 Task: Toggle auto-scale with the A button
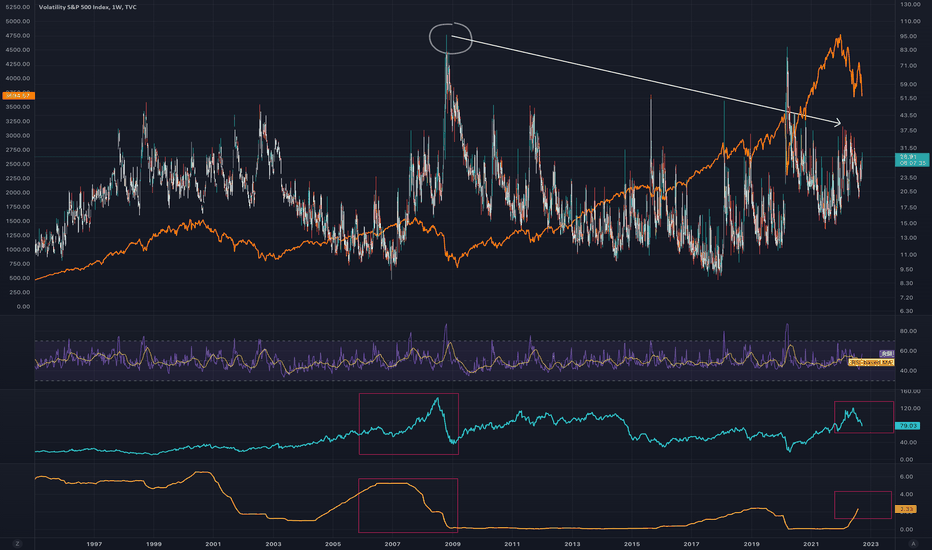click(914, 543)
